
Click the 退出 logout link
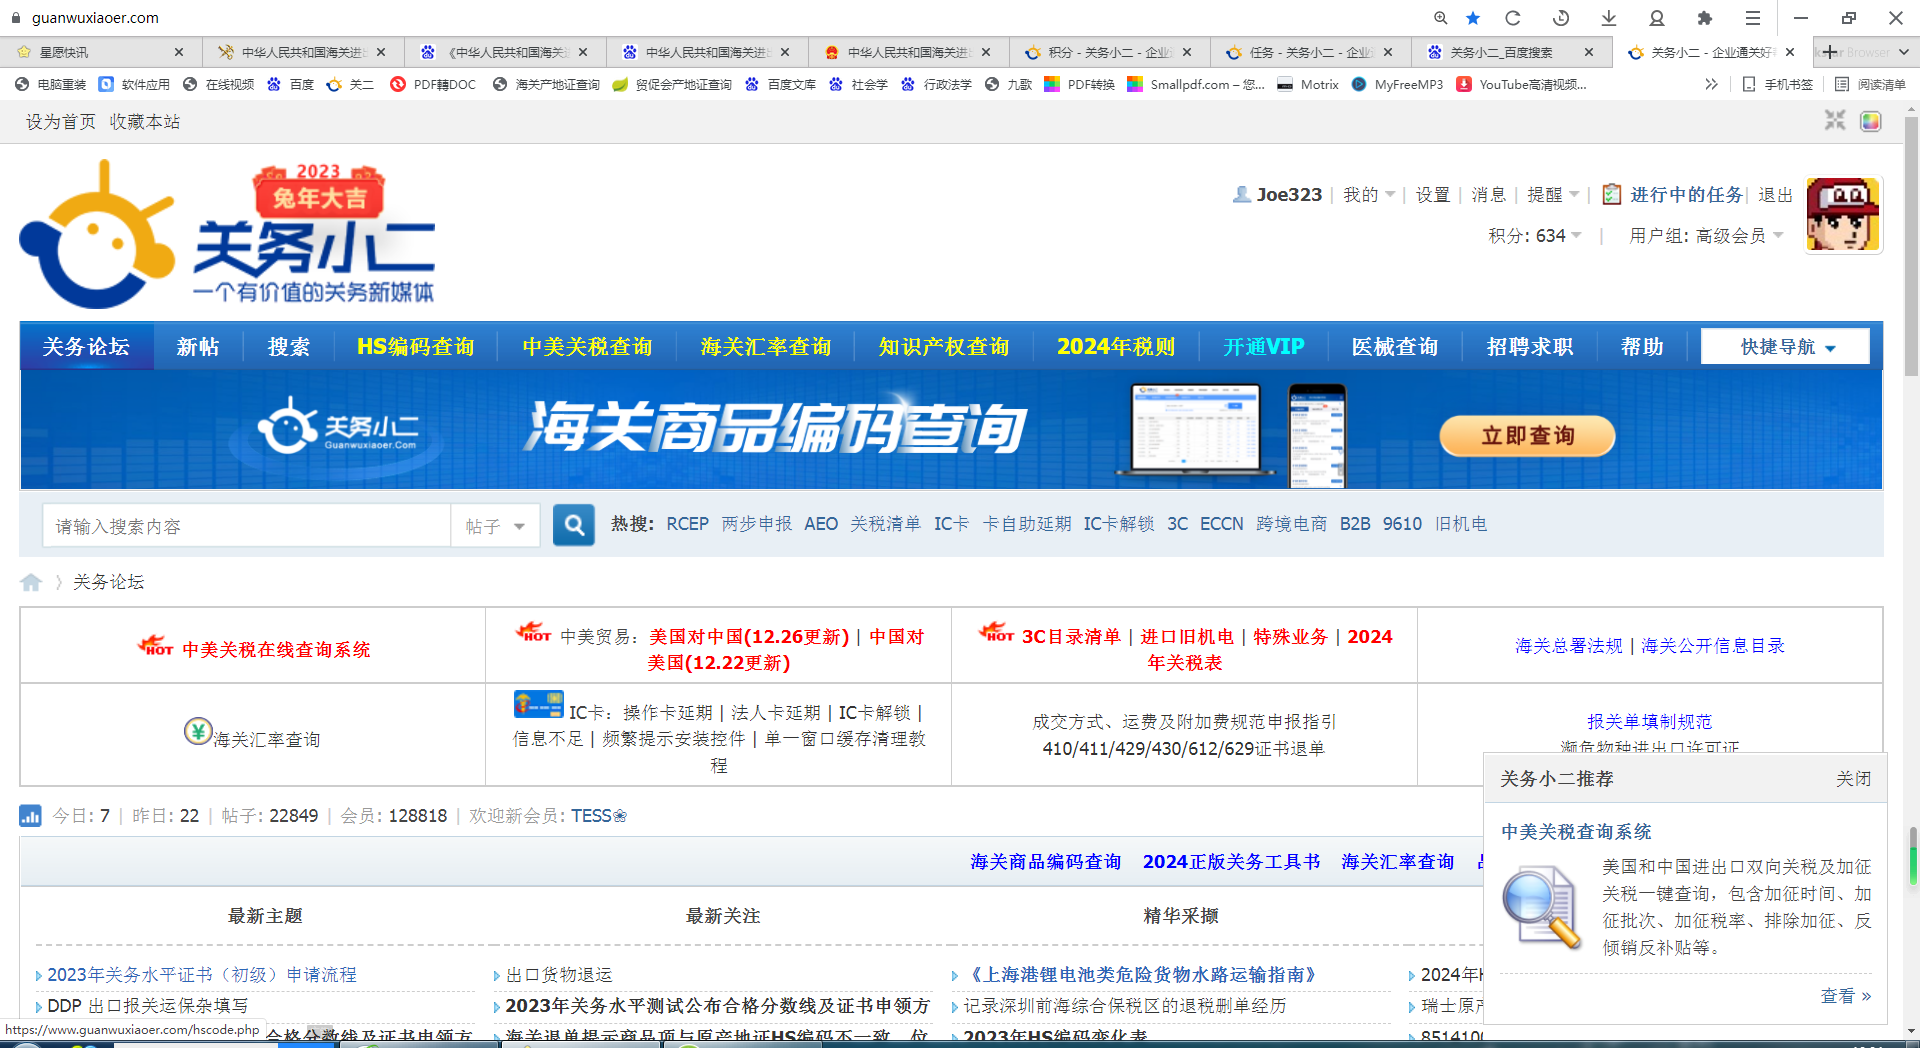point(1775,194)
